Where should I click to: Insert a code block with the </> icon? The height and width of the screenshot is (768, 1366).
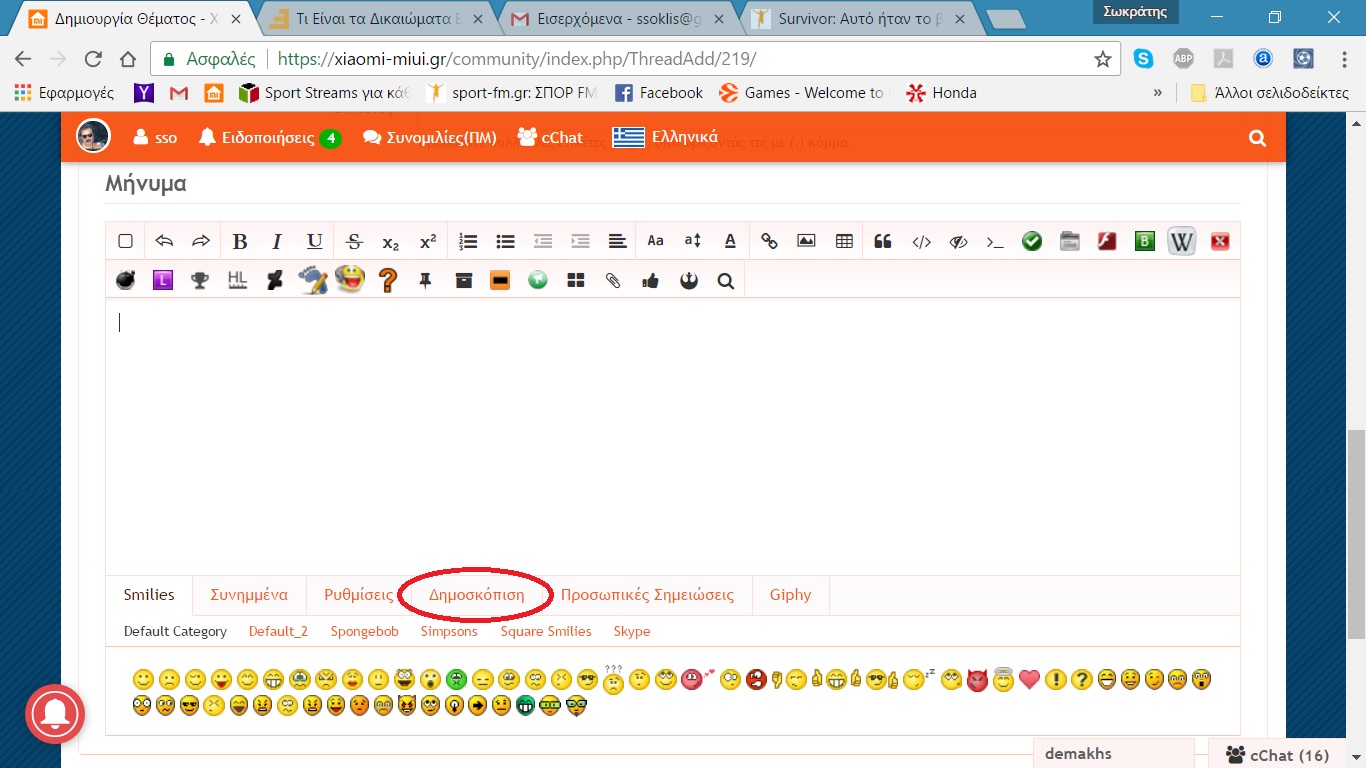[922, 241]
